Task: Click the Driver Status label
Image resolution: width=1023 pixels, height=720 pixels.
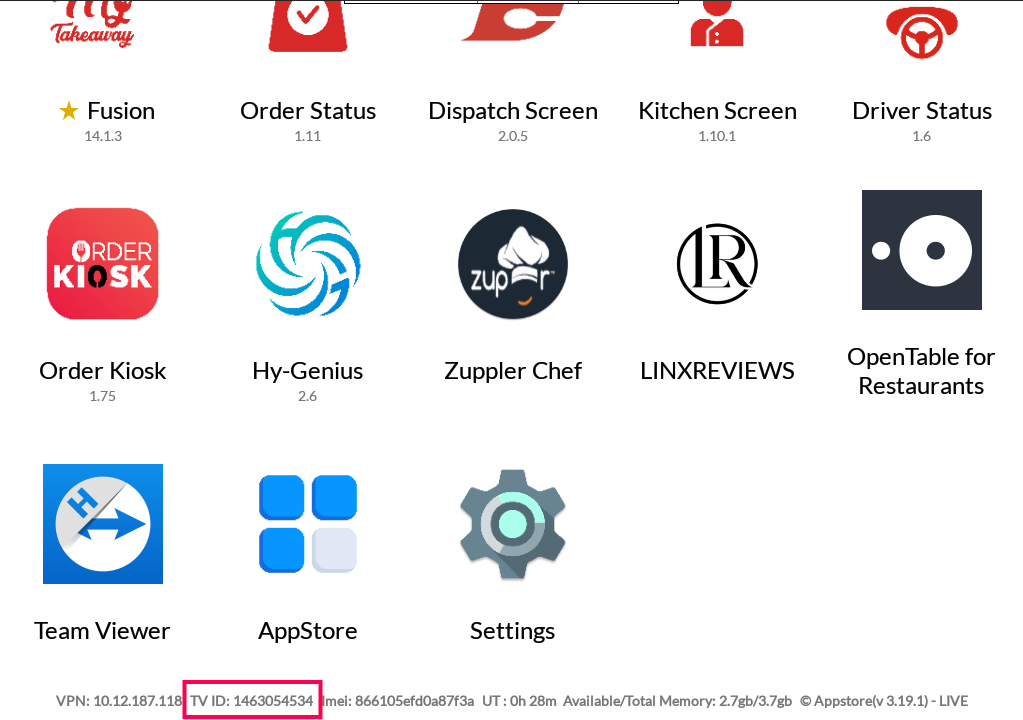Action: point(922,111)
